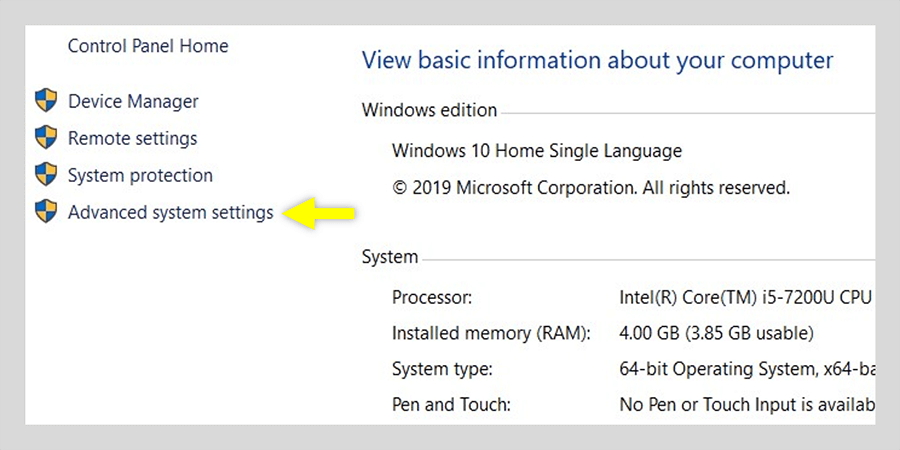Click the shield icon beside Remote settings

click(x=46, y=137)
